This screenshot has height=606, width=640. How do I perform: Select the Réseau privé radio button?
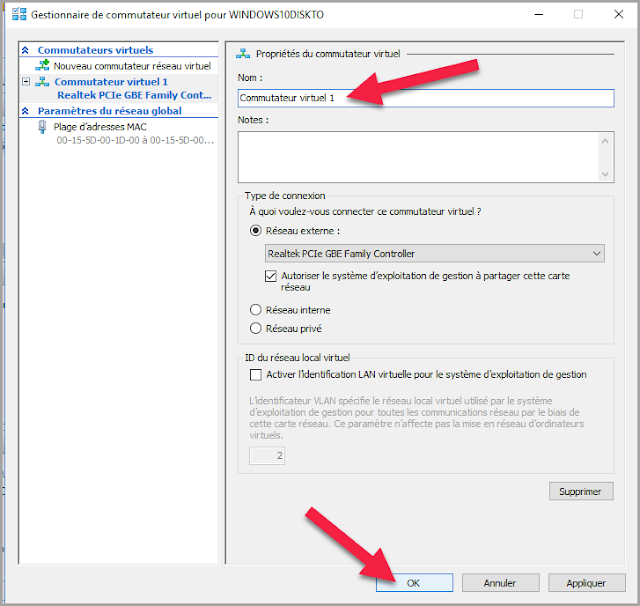click(x=256, y=328)
